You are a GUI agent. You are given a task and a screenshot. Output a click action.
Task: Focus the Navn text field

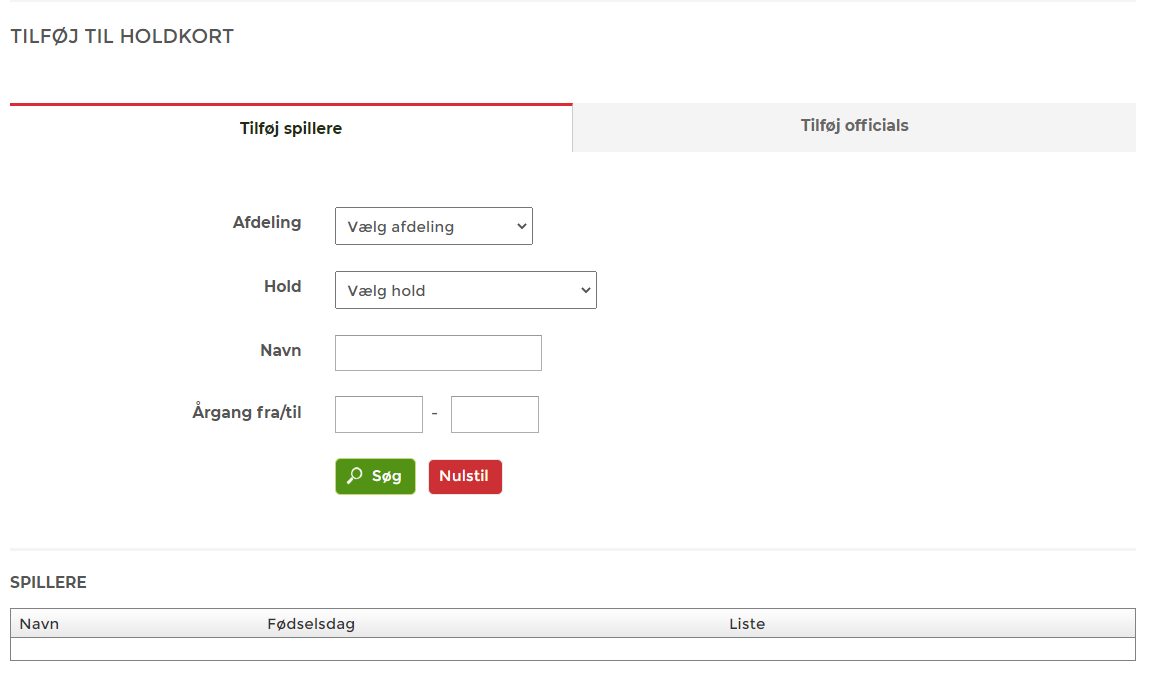tap(438, 353)
